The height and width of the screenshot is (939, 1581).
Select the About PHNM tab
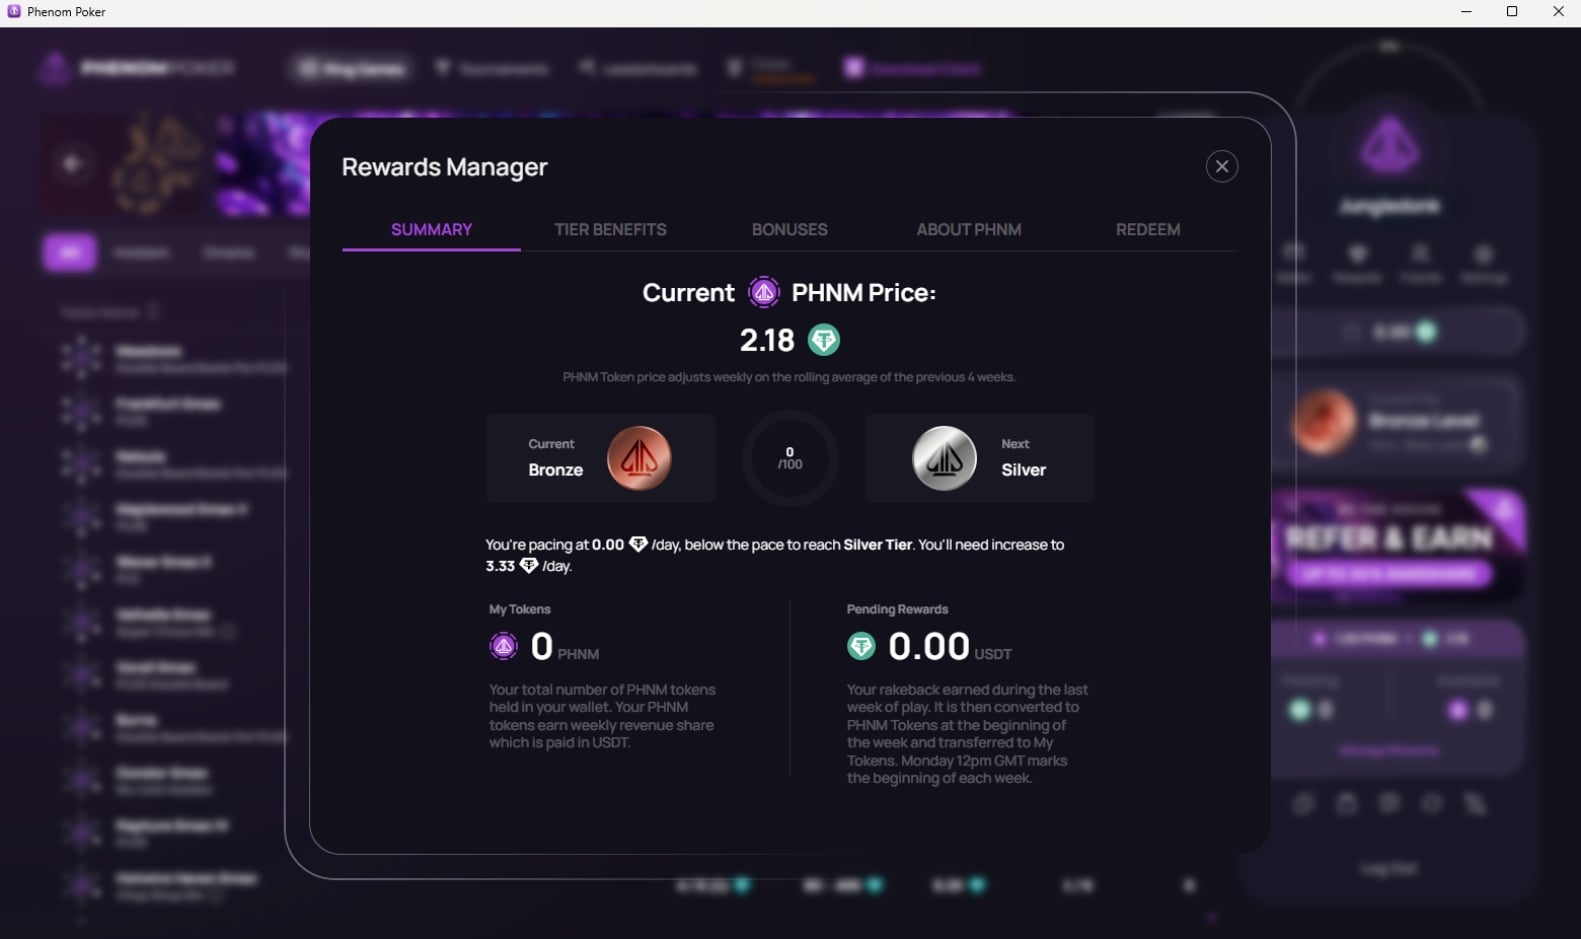pos(968,229)
